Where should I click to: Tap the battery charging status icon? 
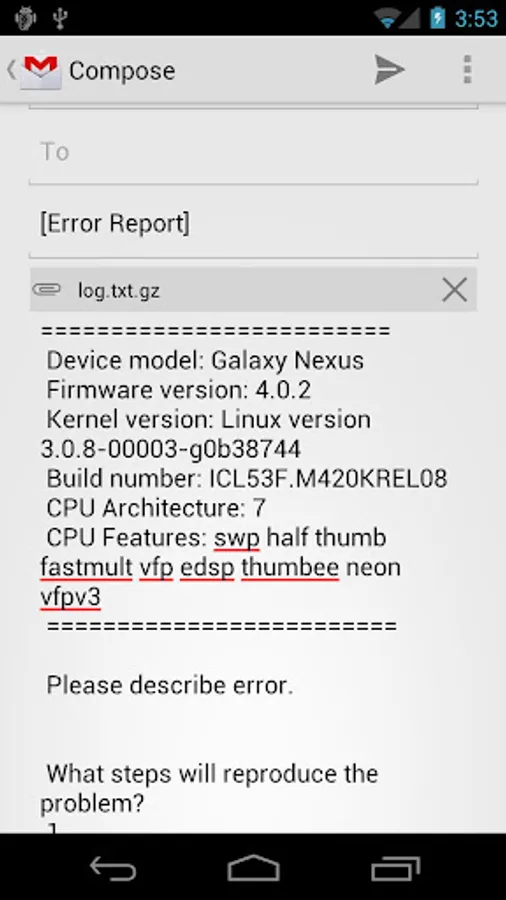click(437, 18)
